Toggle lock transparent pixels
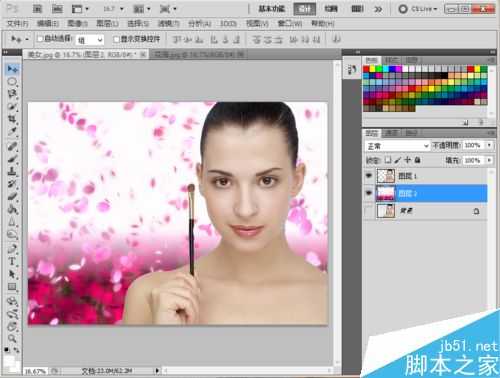 click(x=388, y=160)
